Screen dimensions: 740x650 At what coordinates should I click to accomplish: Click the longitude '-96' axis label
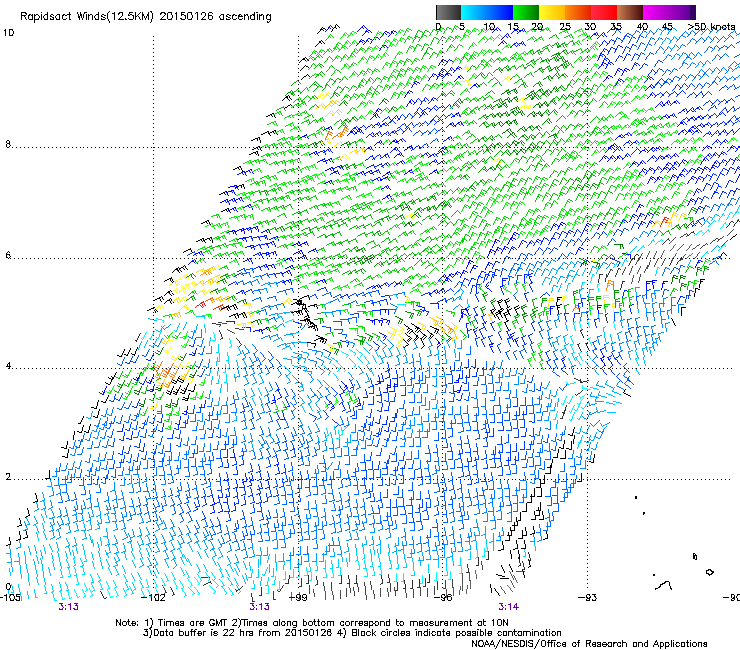[x=443, y=598]
